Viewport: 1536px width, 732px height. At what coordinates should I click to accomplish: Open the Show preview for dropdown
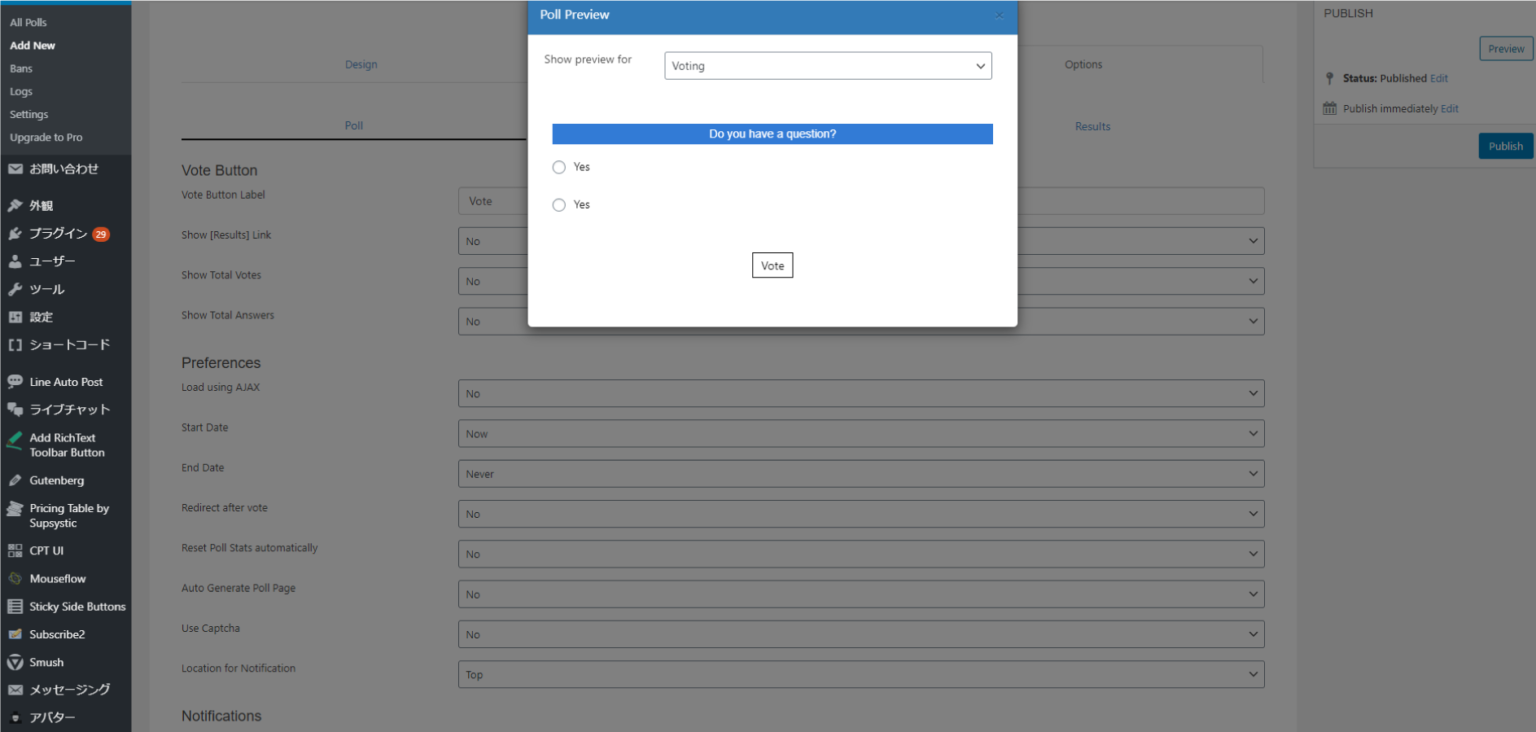827,66
